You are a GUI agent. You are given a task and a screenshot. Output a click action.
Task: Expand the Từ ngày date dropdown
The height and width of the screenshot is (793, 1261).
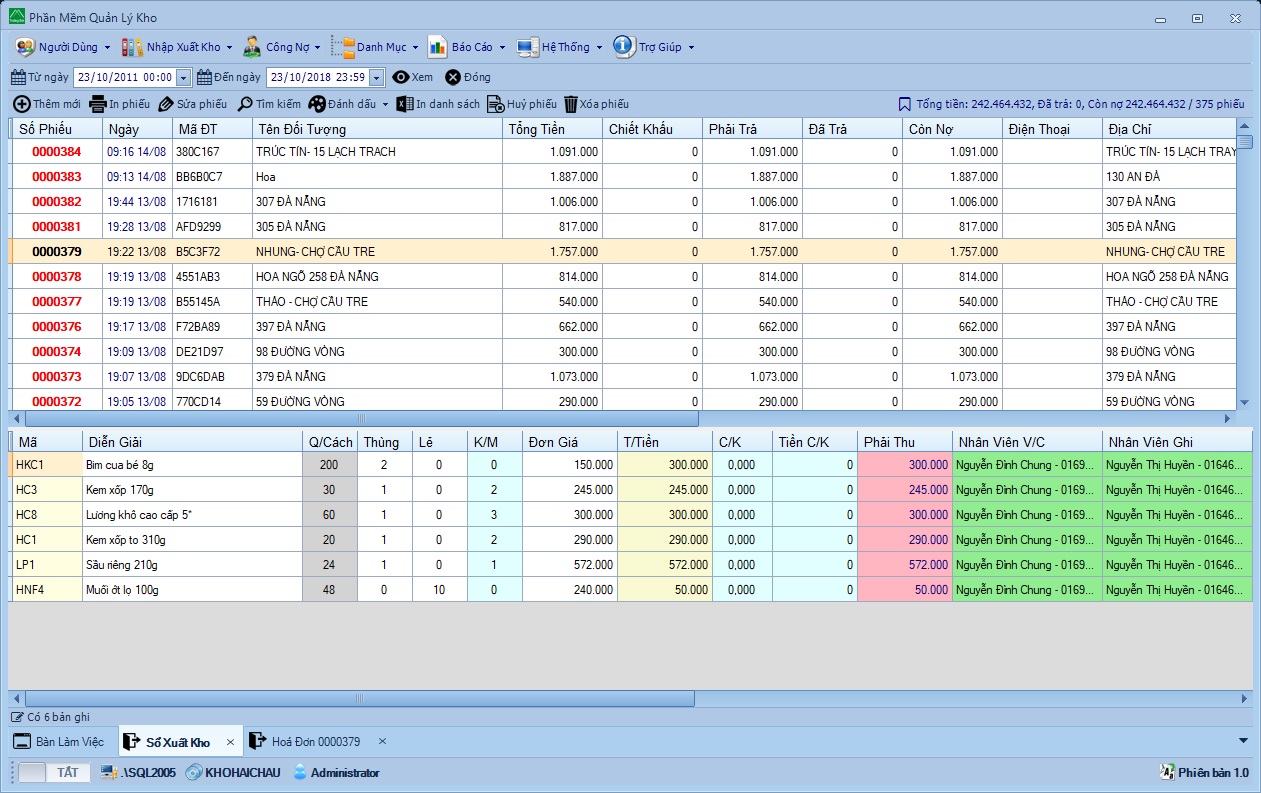(x=184, y=77)
